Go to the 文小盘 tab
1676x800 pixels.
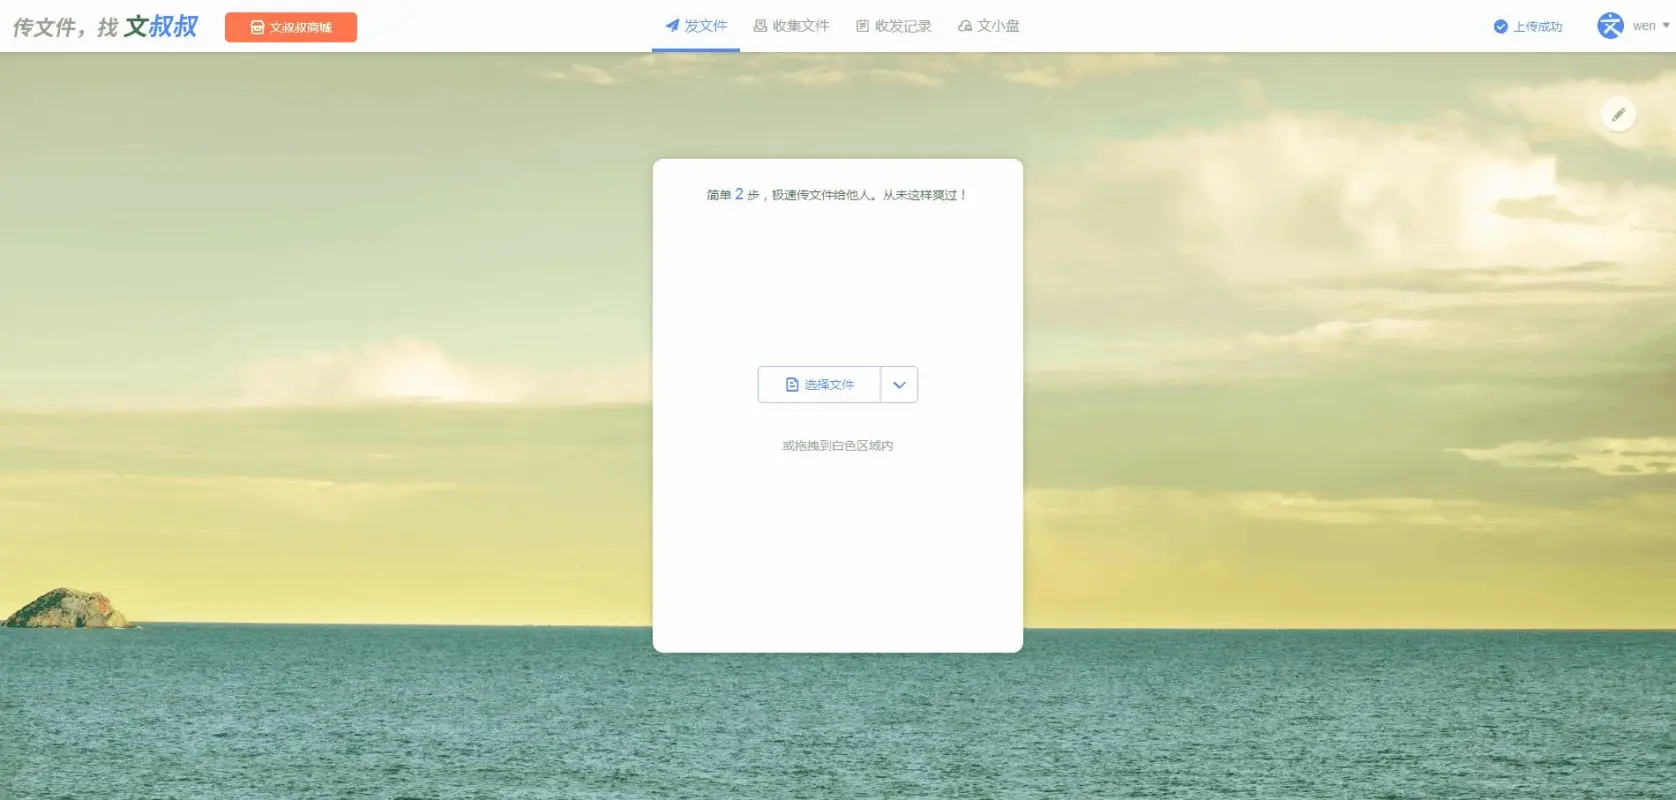click(x=998, y=26)
